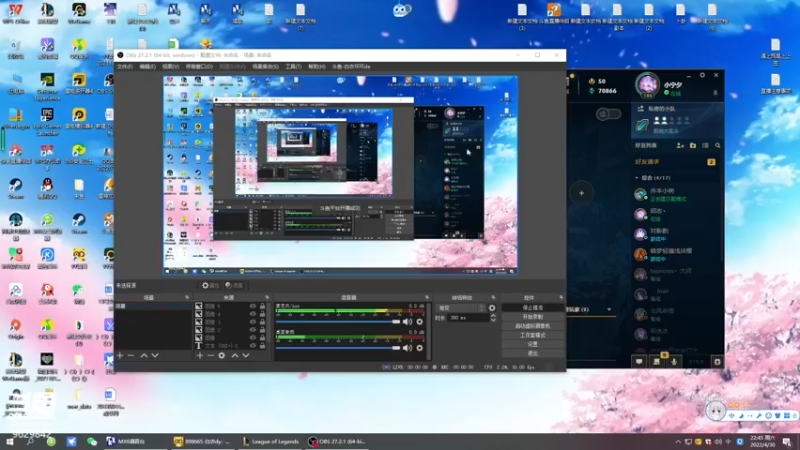
Task: Open the 渐变 scene transition dropdown
Action: tap(461, 308)
